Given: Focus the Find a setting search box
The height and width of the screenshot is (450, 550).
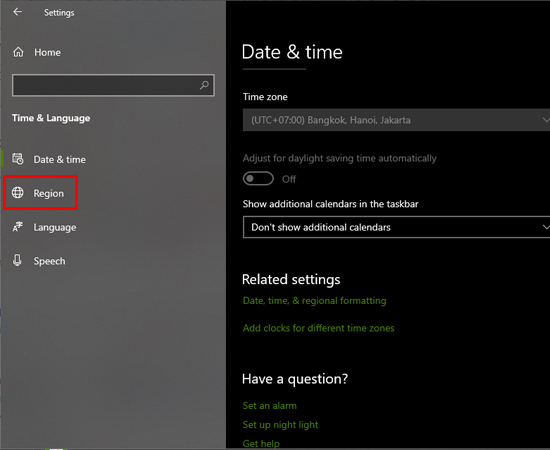Looking at the screenshot, I should pos(113,85).
